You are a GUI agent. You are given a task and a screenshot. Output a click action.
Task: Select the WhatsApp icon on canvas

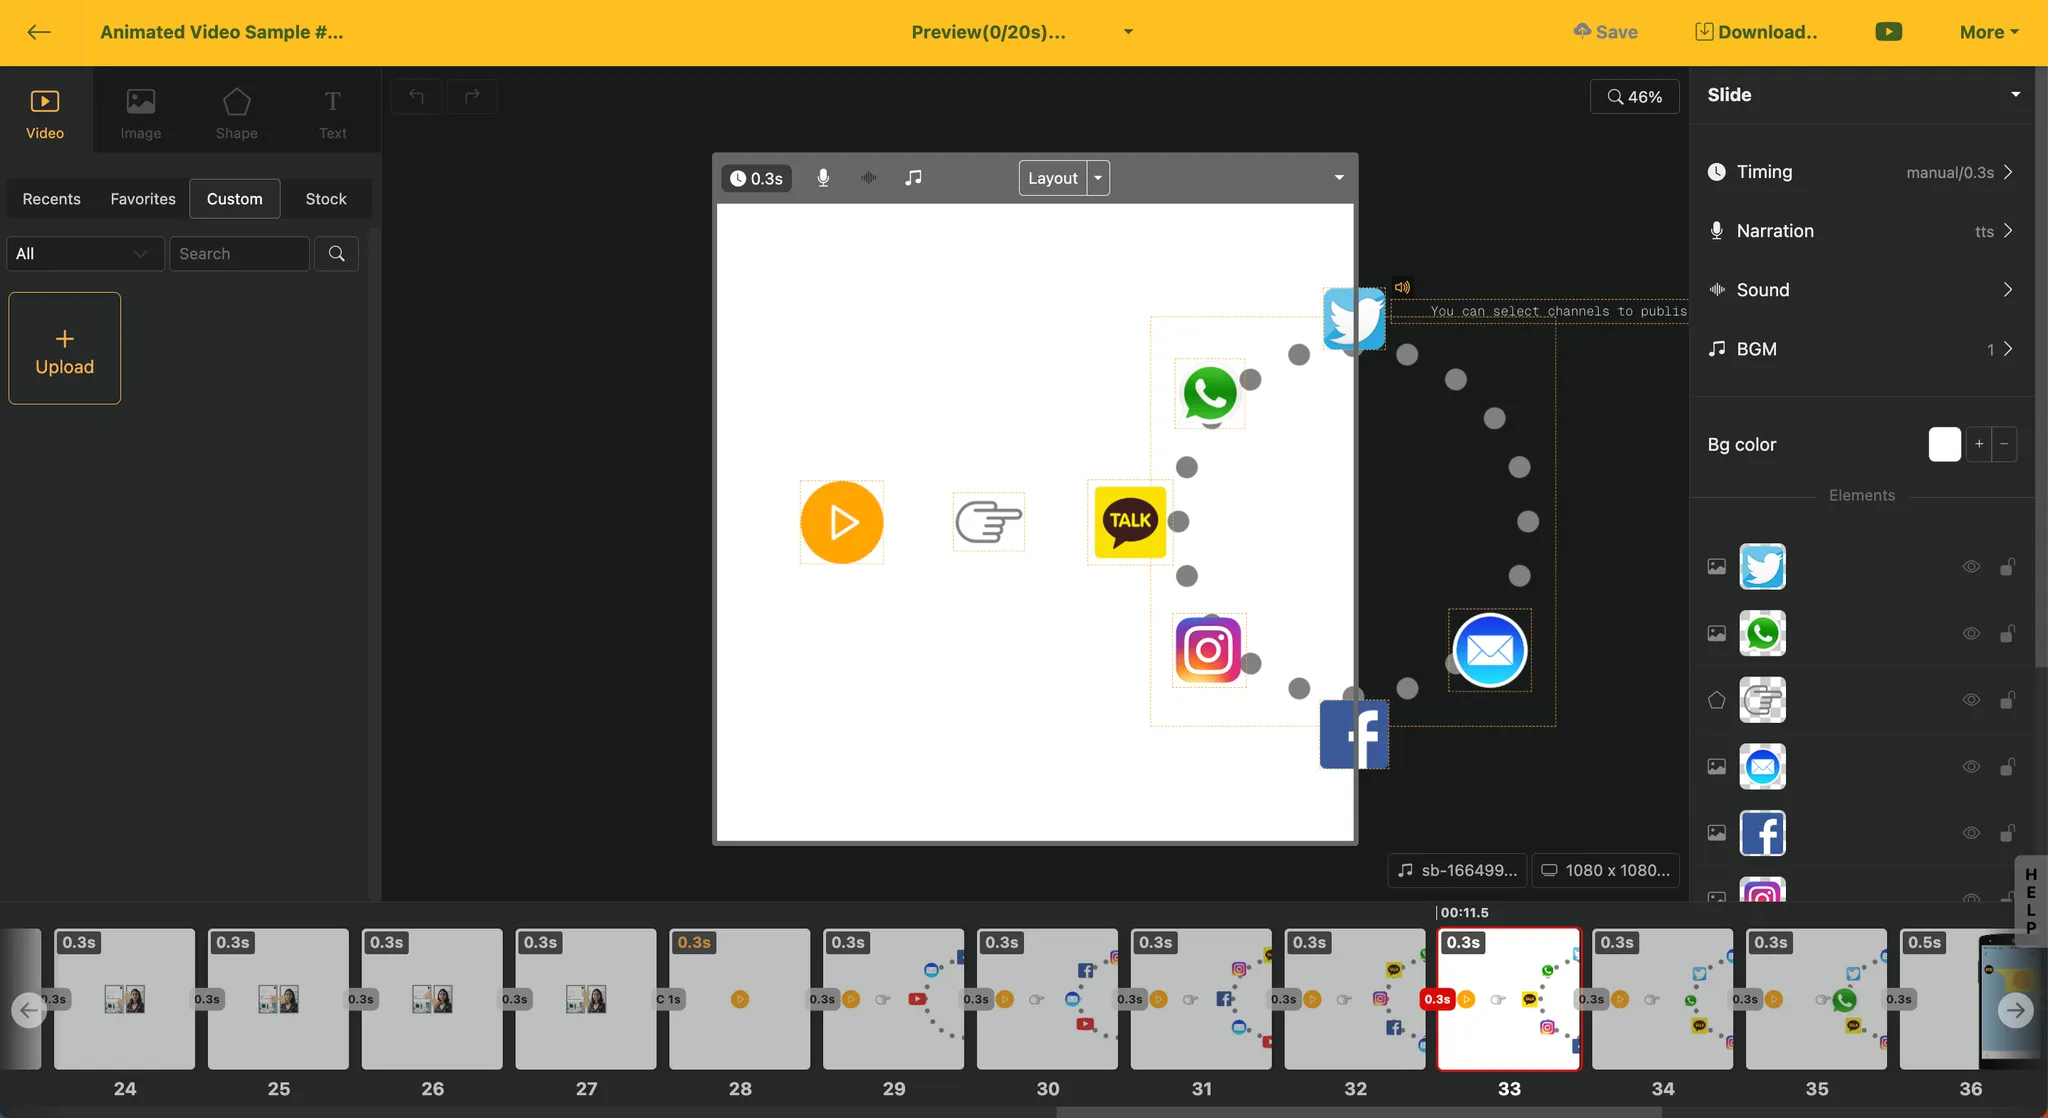1210,393
